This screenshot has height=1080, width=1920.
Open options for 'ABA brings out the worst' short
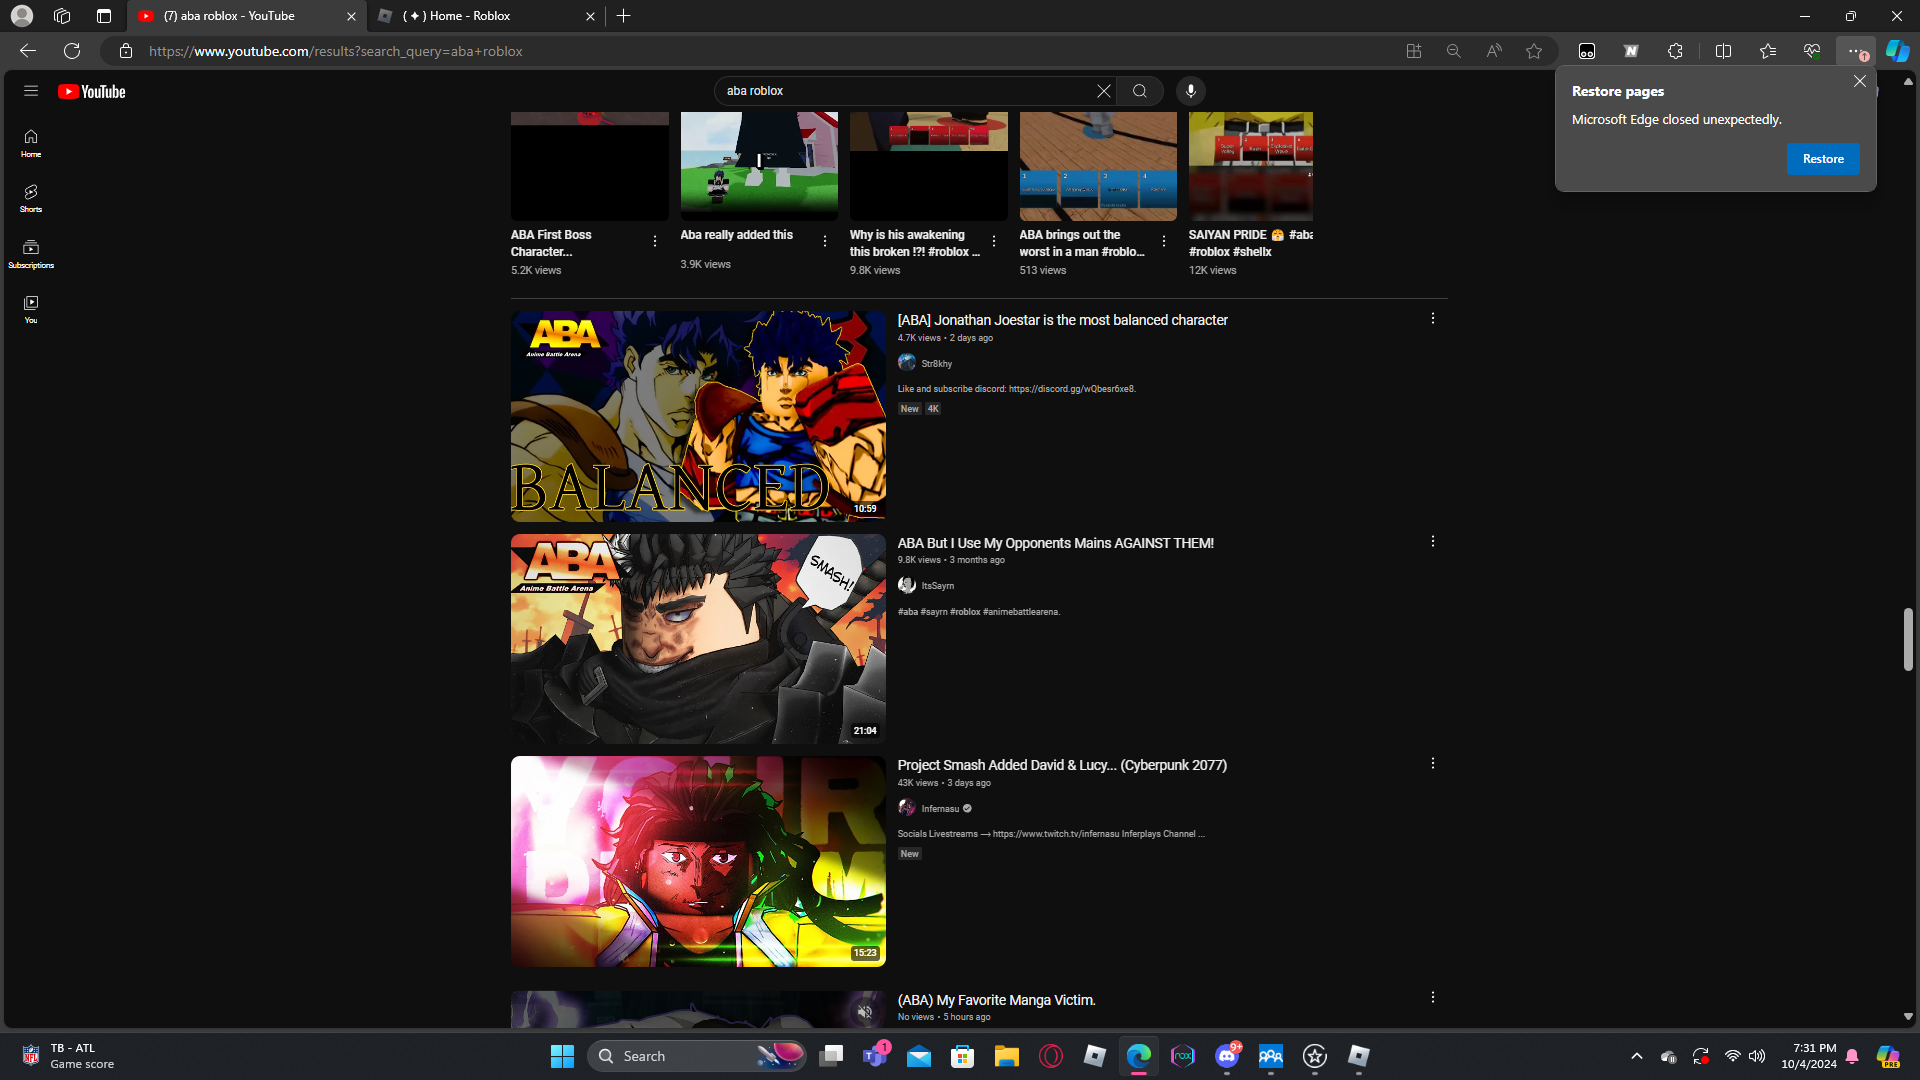[1164, 241]
